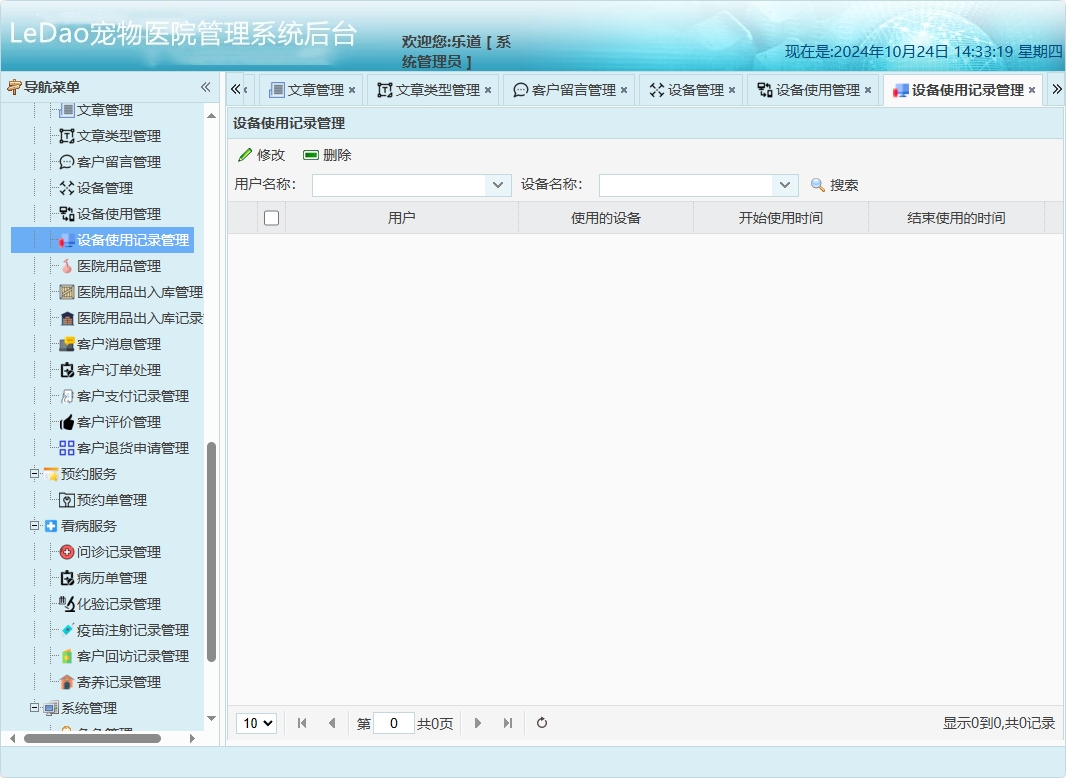Viewport: 1066px width, 778px height.
Task: Click the 修改 edit pencil icon
Action: pos(245,155)
